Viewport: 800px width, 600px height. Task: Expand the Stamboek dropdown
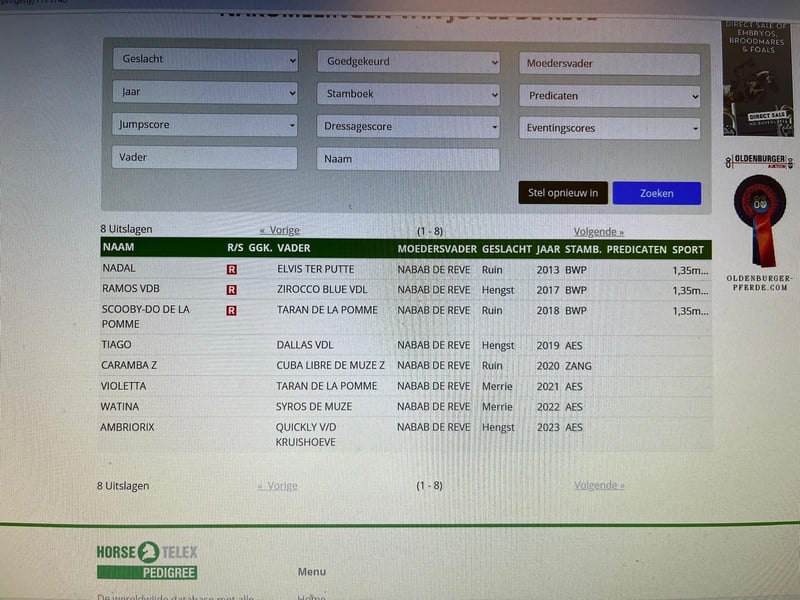tap(409, 95)
